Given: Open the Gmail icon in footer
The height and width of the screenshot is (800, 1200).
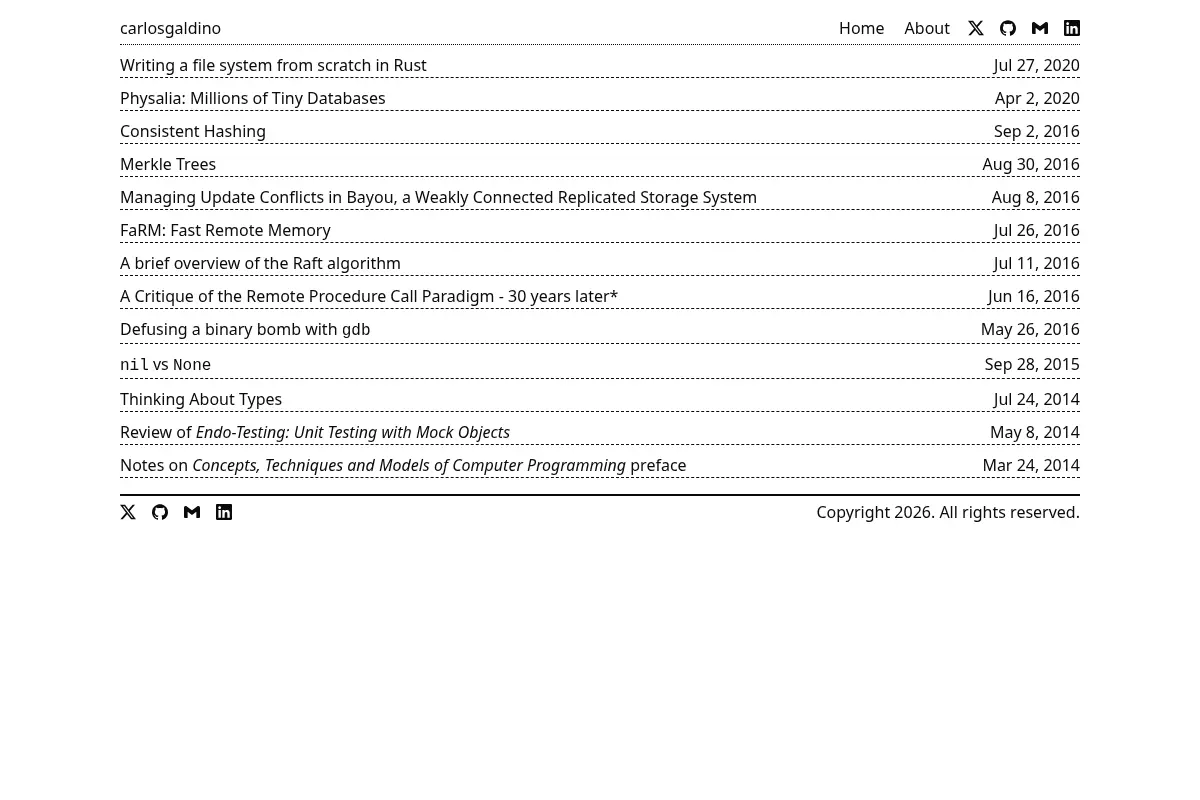Looking at the screenshot, I should (x=192, y=512).
